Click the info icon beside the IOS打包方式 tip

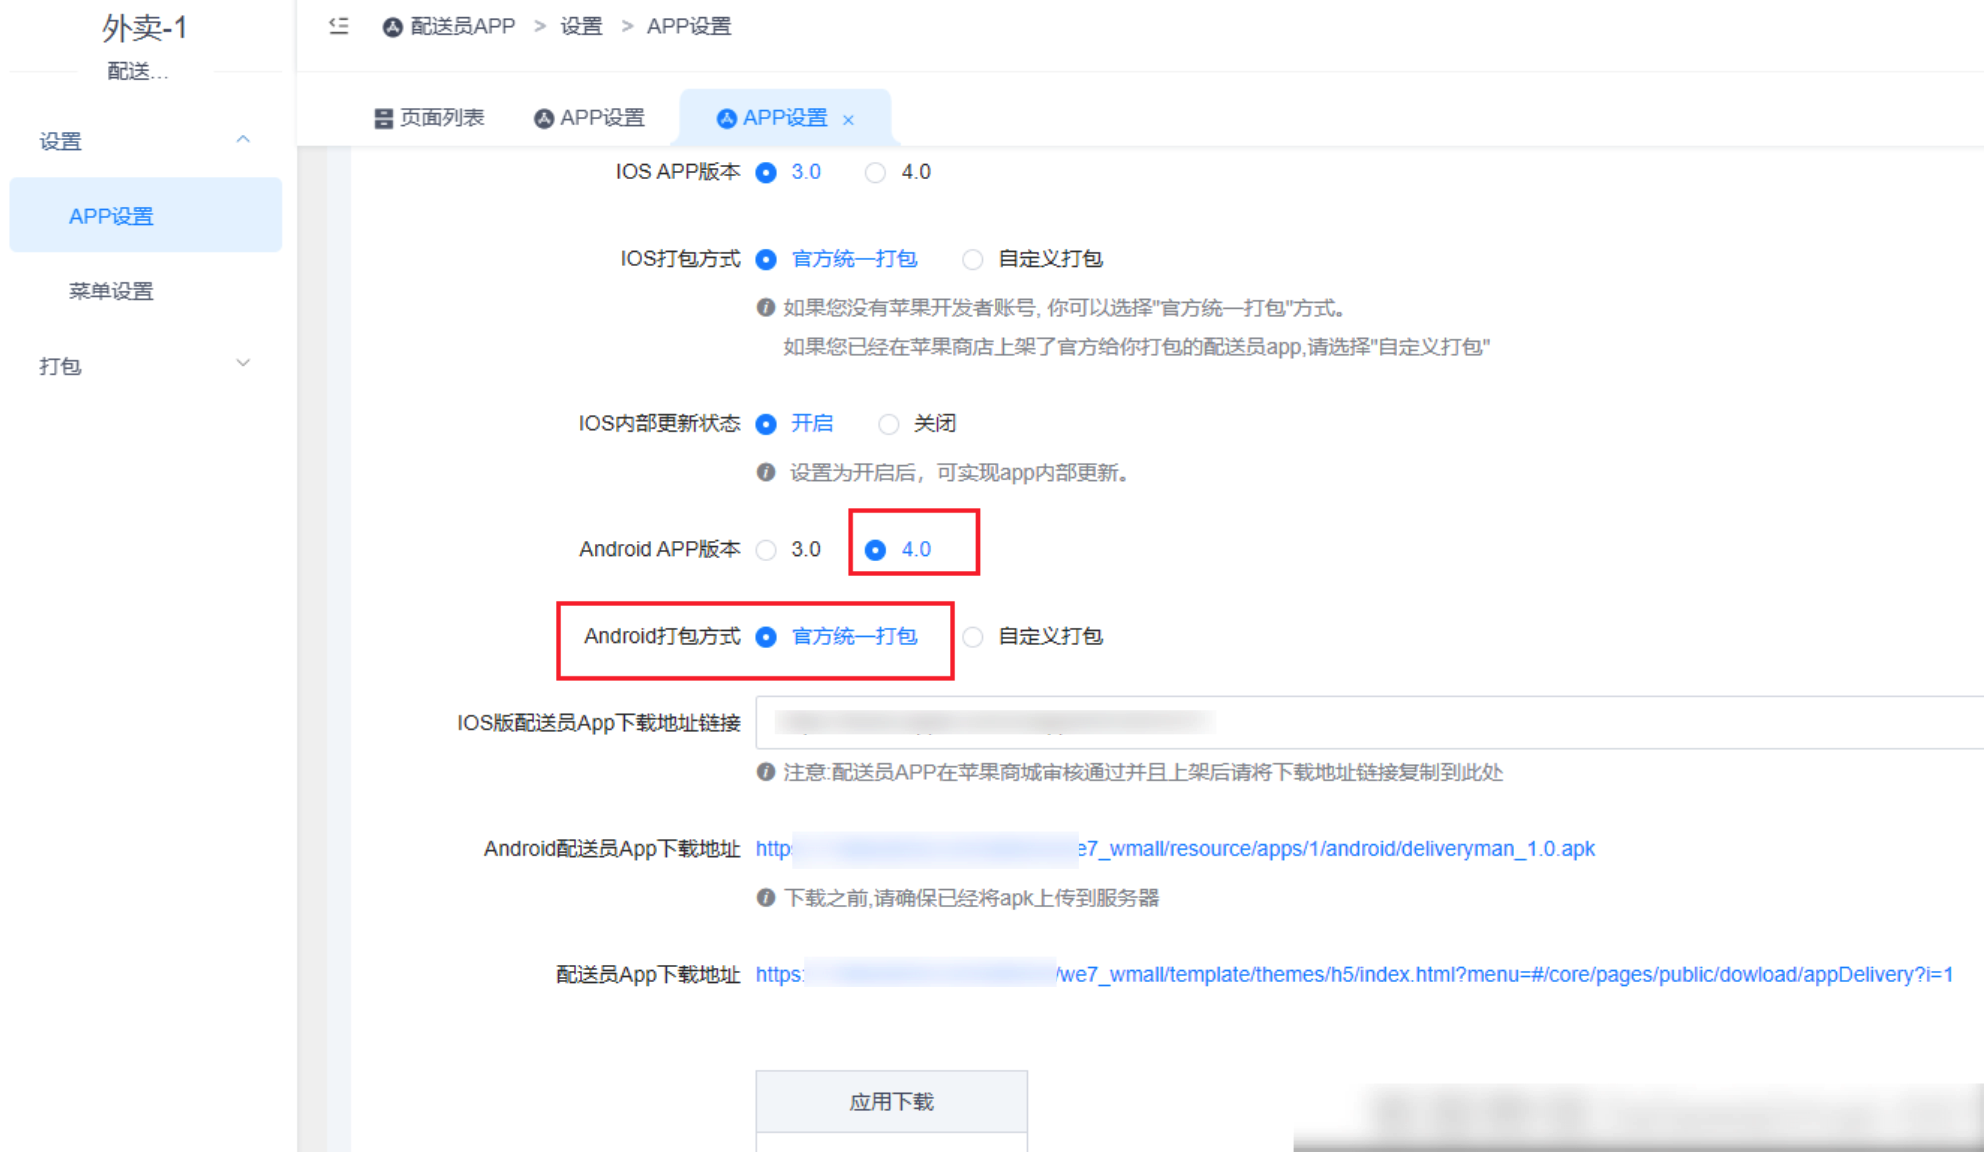(x=765, y=309)
